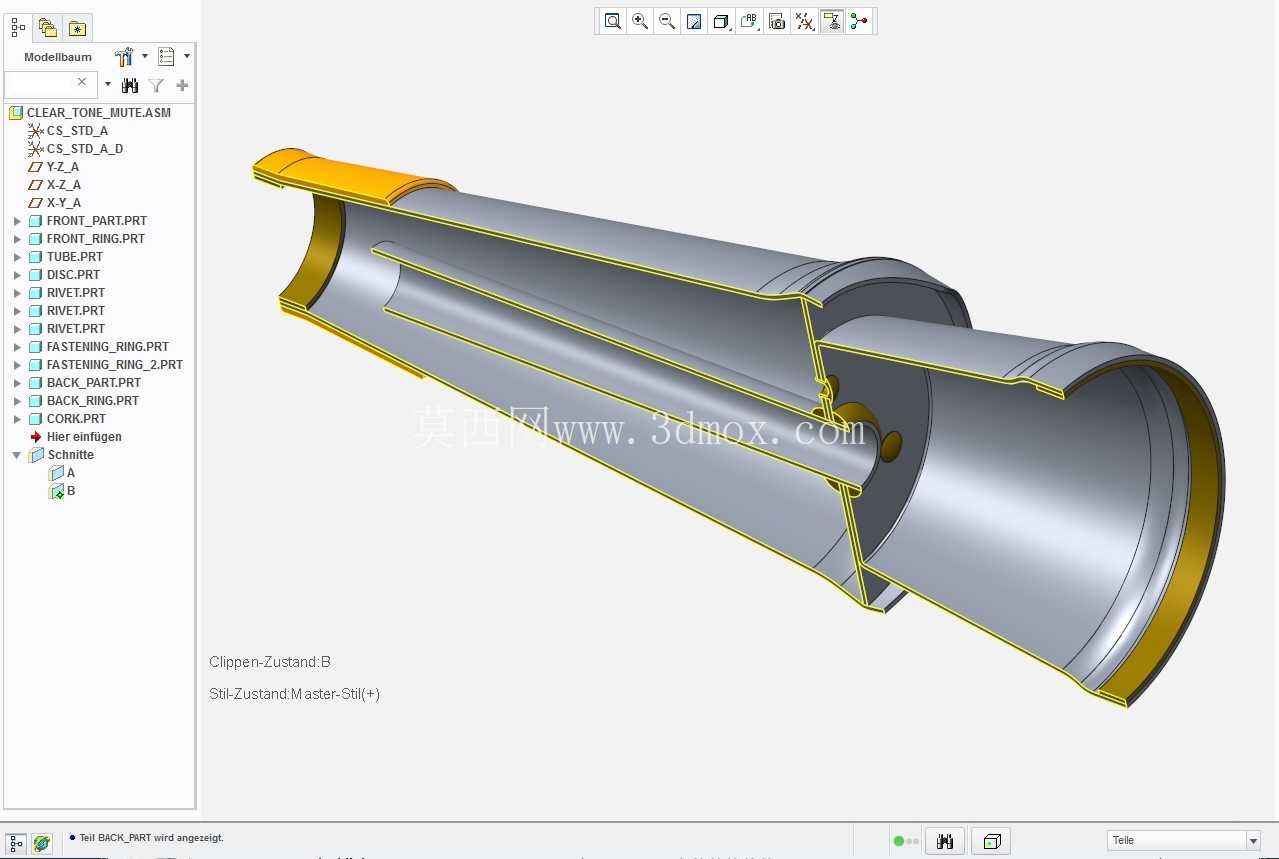
Task: Clear the model tree search with X
Action: point(82,82)
